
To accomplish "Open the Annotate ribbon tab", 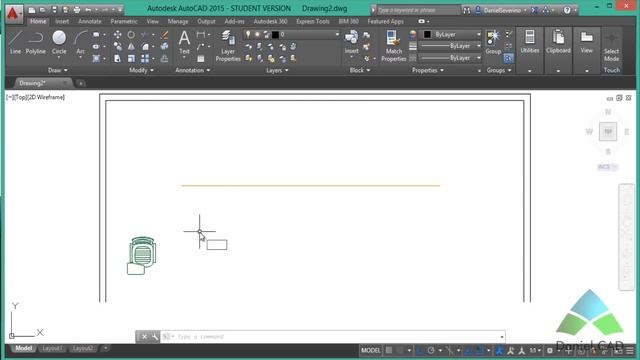I will (x=90, y=21).
